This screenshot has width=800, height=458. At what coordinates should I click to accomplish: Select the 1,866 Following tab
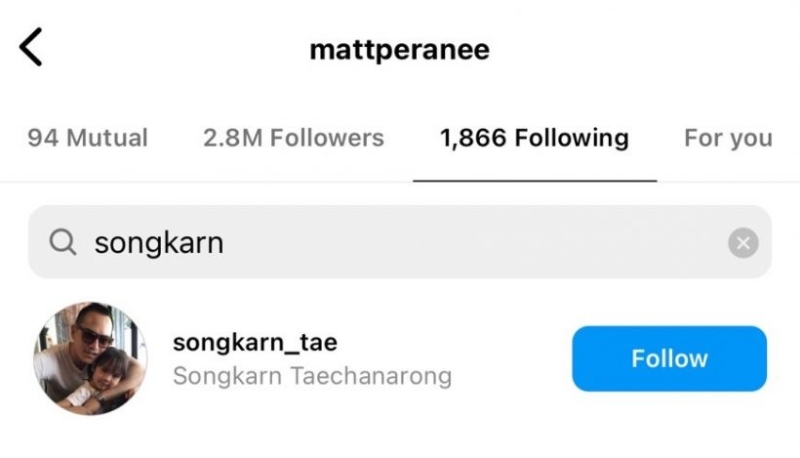534,138
